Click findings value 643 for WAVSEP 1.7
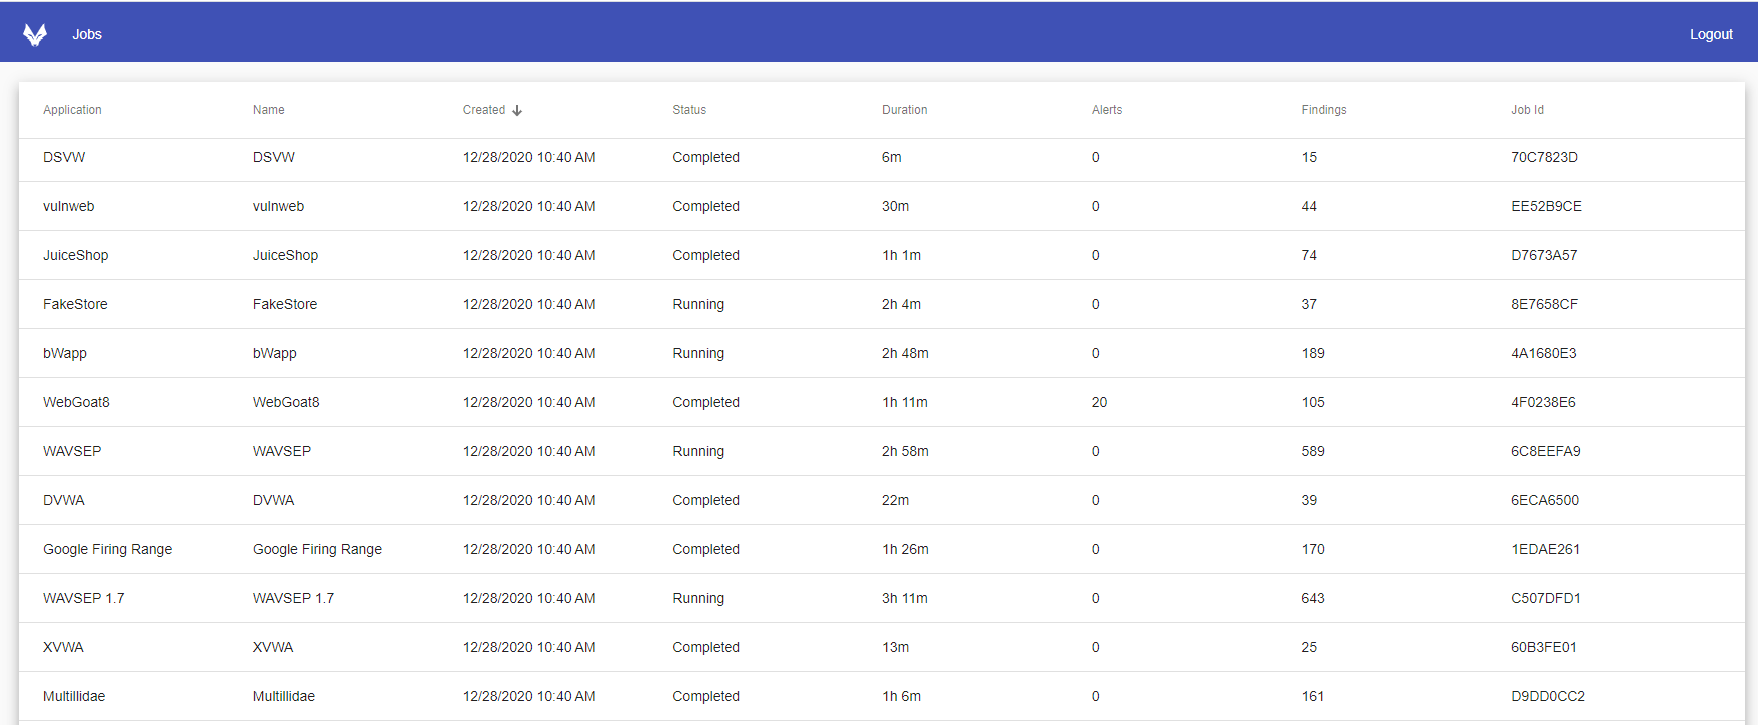Screen dimensions: 1758x725 click(x=1312, y=598)
